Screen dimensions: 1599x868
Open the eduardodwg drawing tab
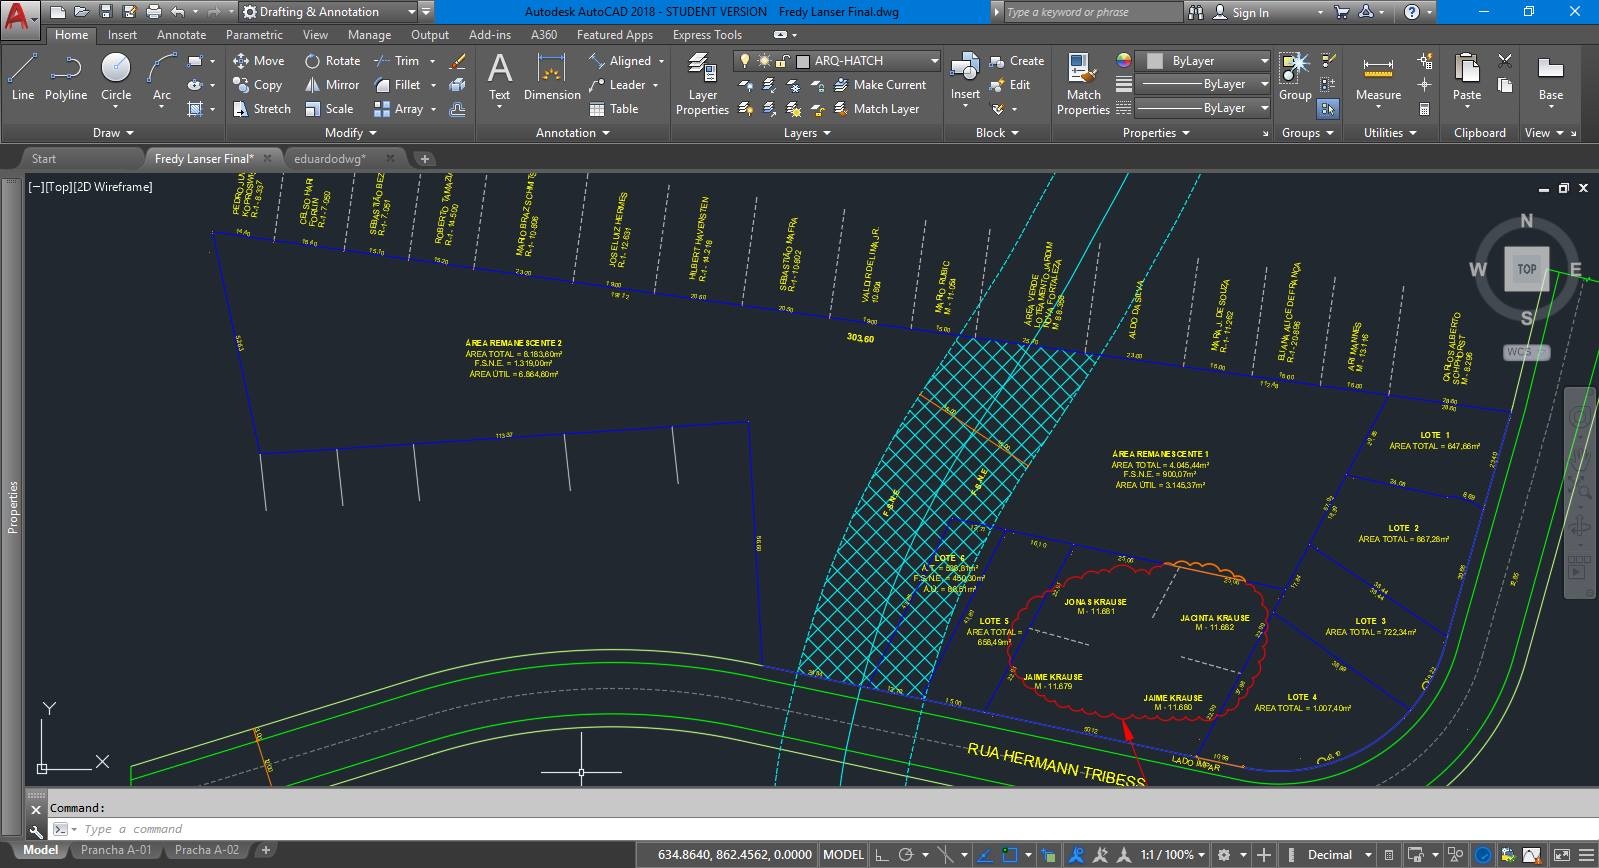(x=330, y=159)
